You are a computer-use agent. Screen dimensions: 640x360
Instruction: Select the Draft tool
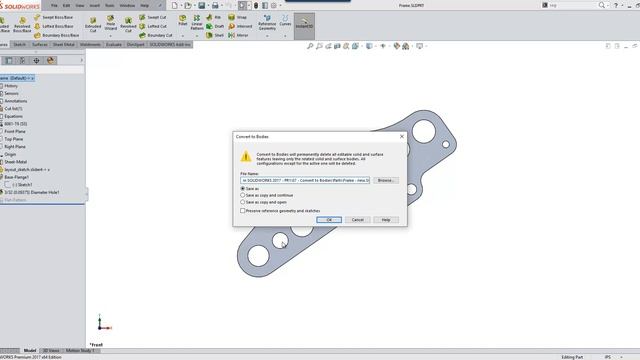coord(215,26)
